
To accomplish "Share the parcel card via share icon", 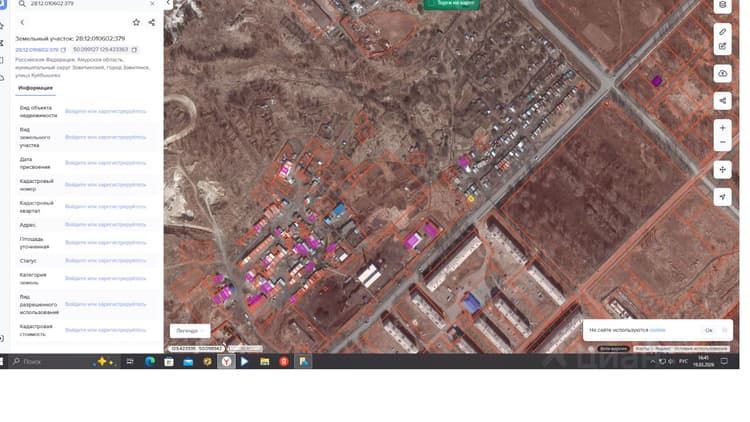I will click(152, 22).
